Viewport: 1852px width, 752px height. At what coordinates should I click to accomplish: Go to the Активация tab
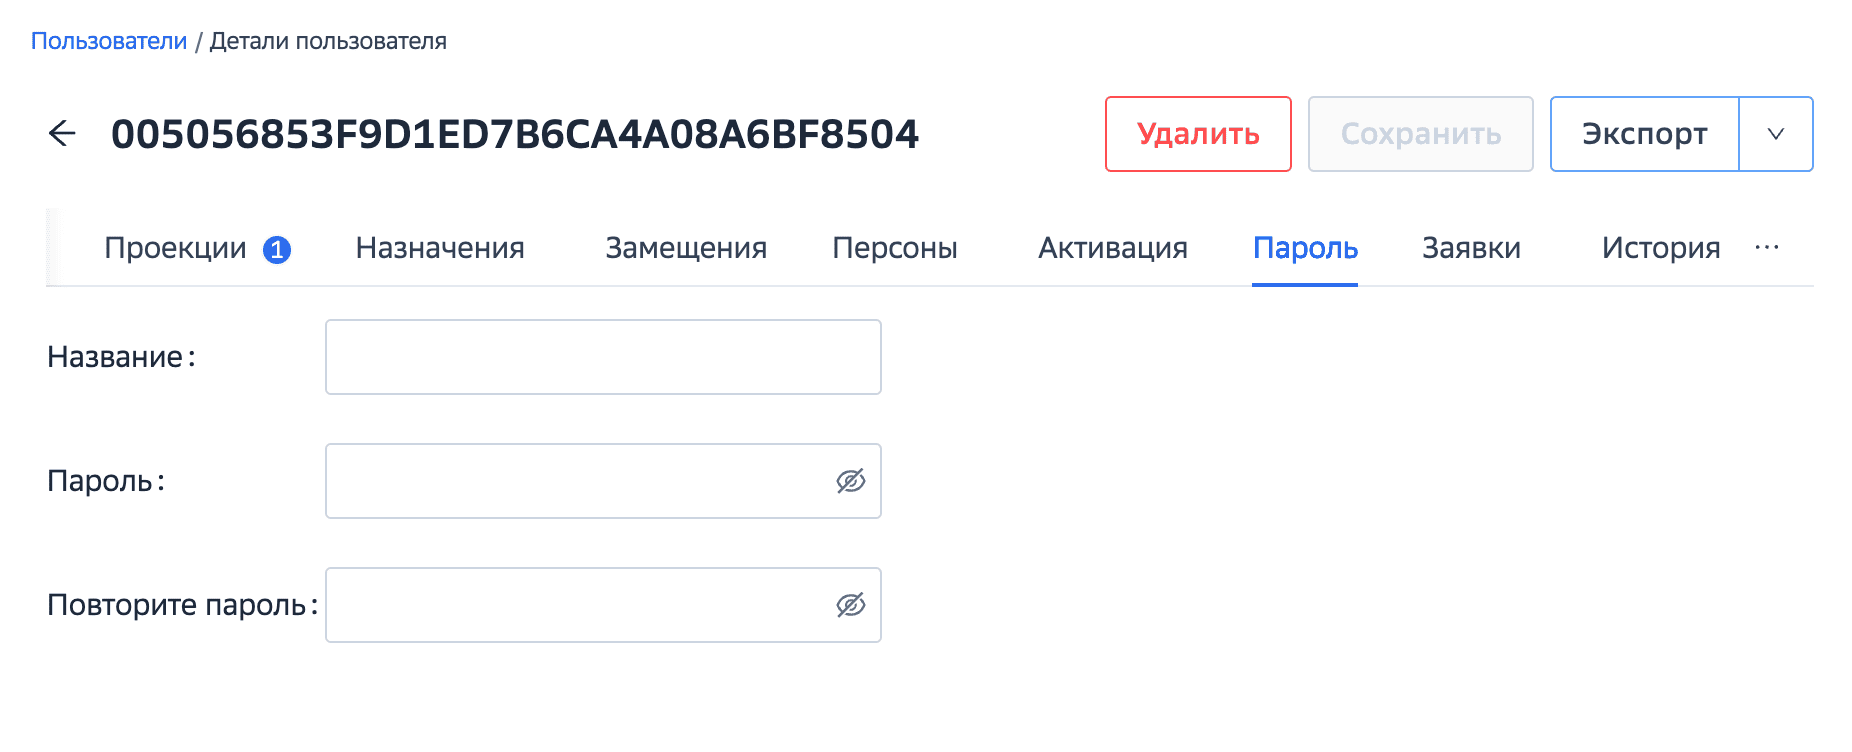coord(1113,248)
